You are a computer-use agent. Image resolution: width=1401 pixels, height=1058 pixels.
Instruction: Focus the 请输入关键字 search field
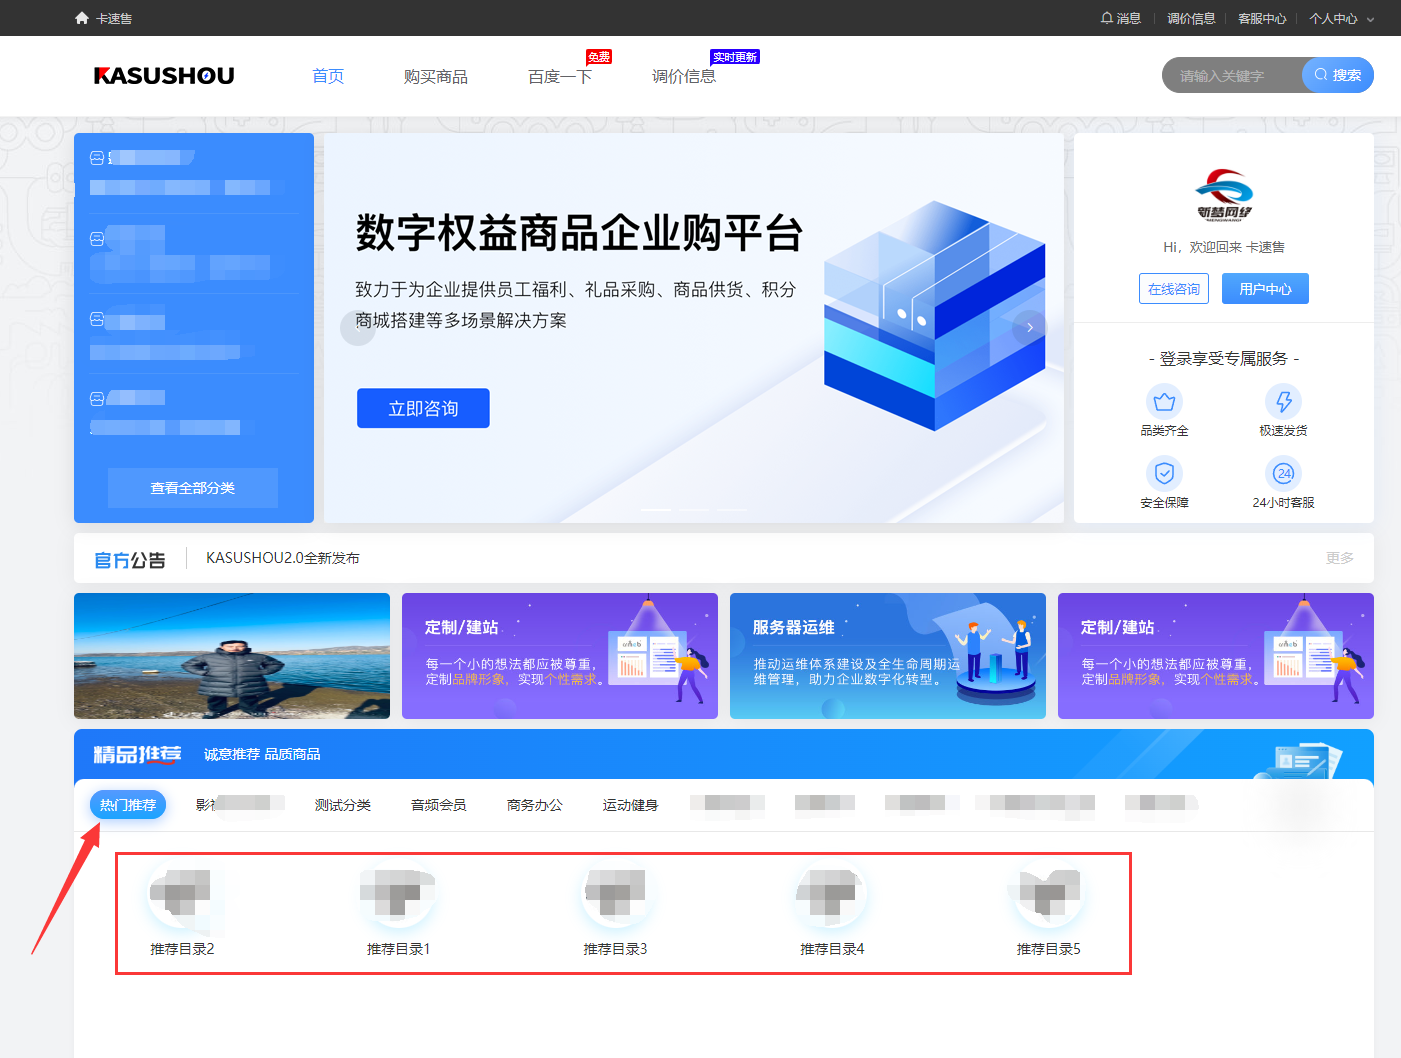[x=1233, y=75]
